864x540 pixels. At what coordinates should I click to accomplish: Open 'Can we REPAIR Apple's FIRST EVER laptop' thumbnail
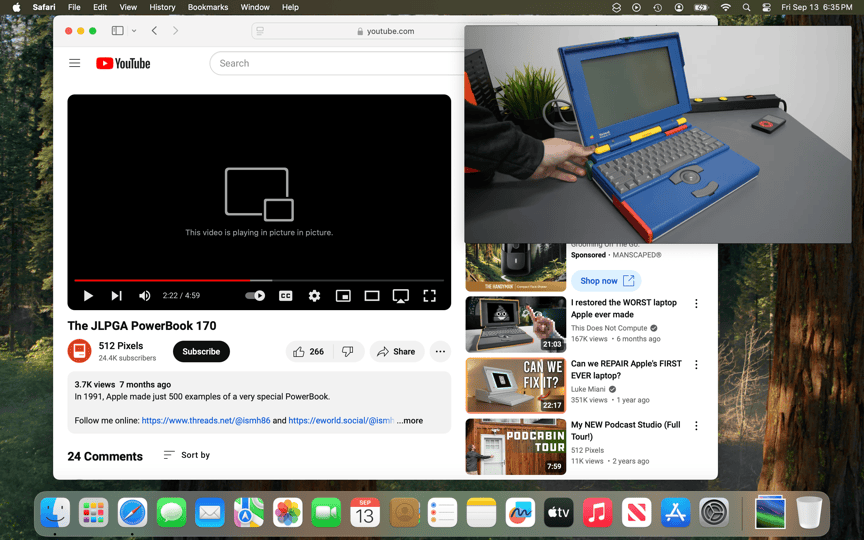coord(516,386)
